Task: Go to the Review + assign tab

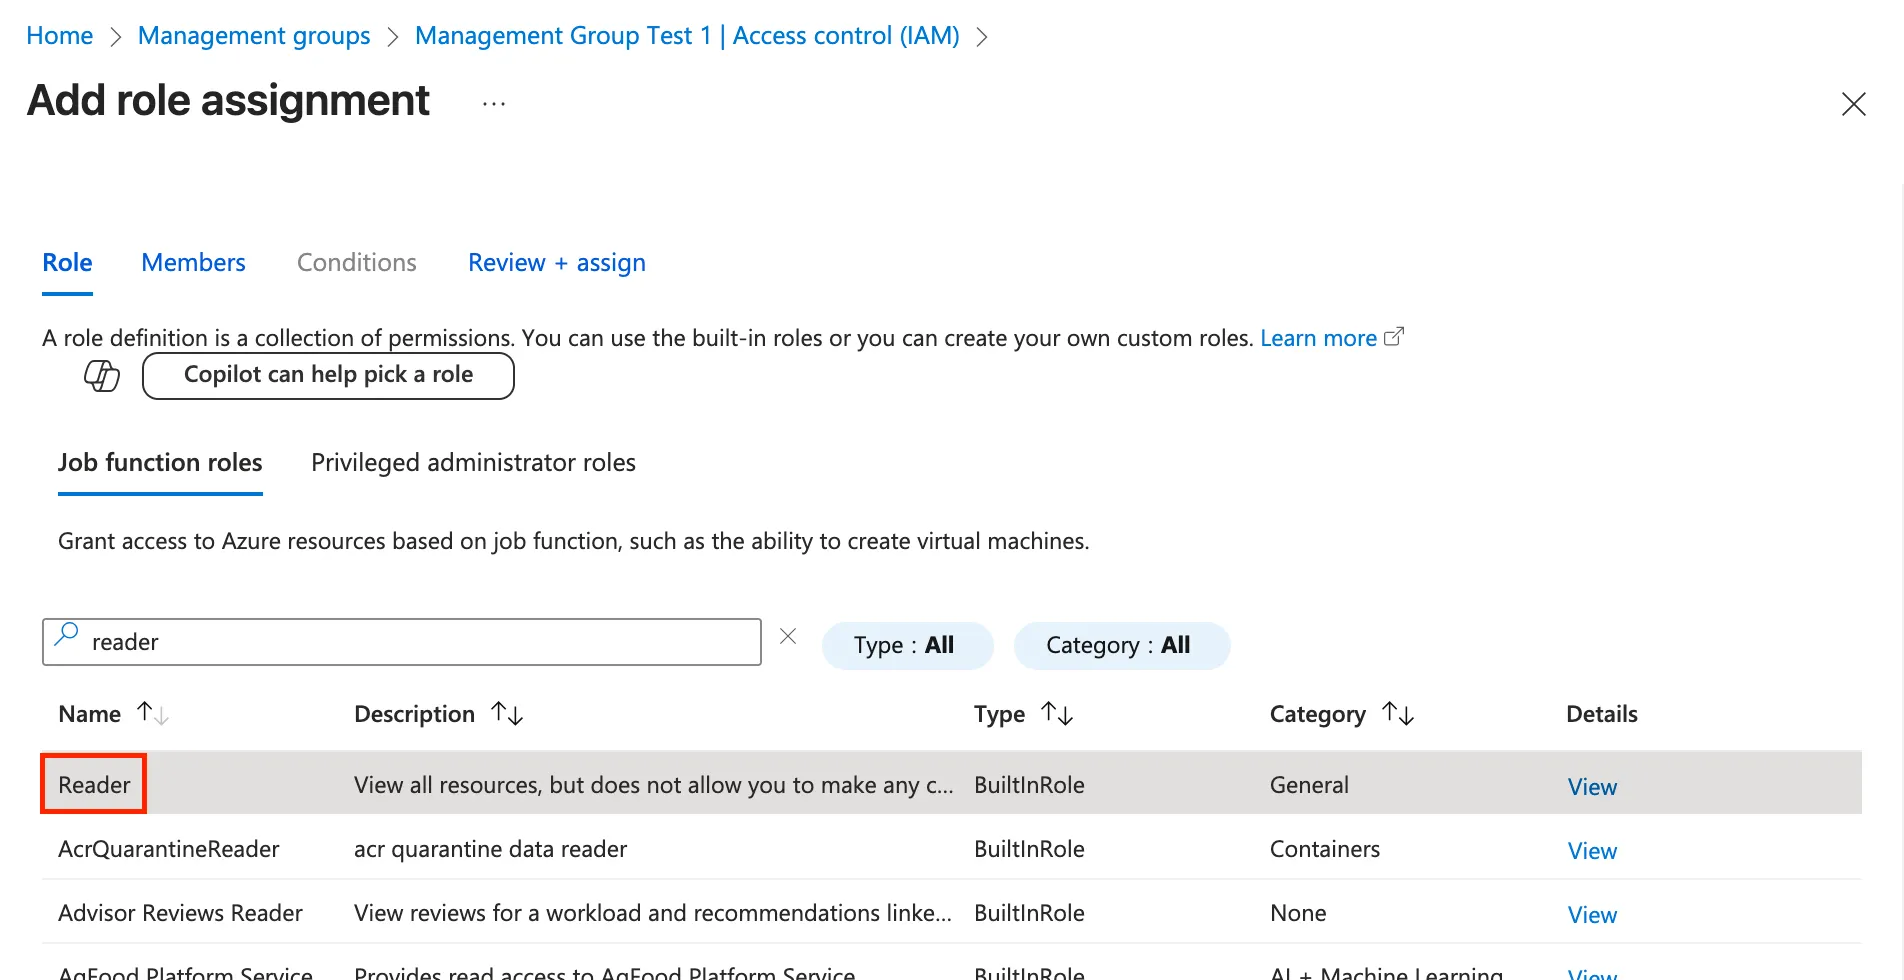Action: (556, 263)
